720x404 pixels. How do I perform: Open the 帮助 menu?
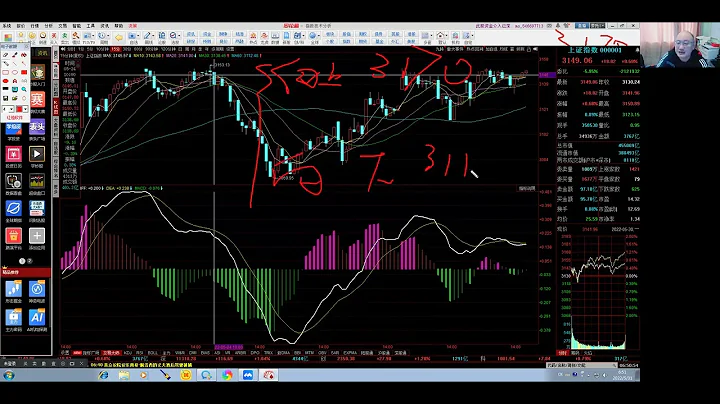[118, 26]
